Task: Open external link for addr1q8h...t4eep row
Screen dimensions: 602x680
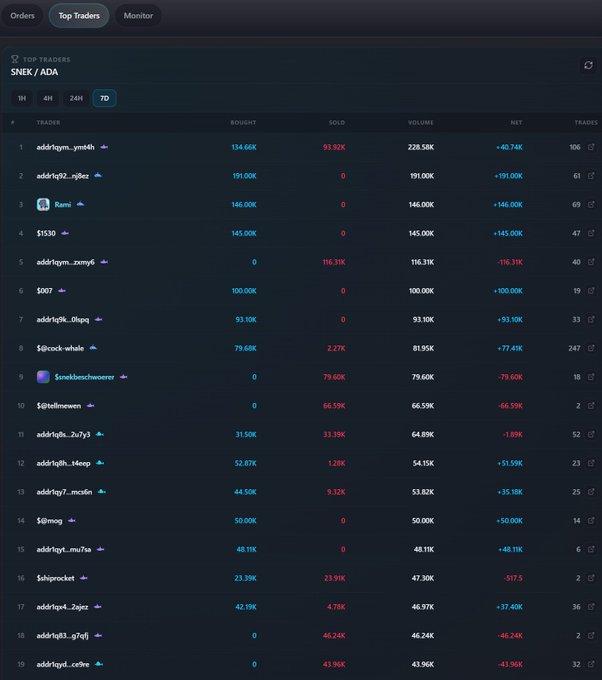Action: click(x=591, y=463)
